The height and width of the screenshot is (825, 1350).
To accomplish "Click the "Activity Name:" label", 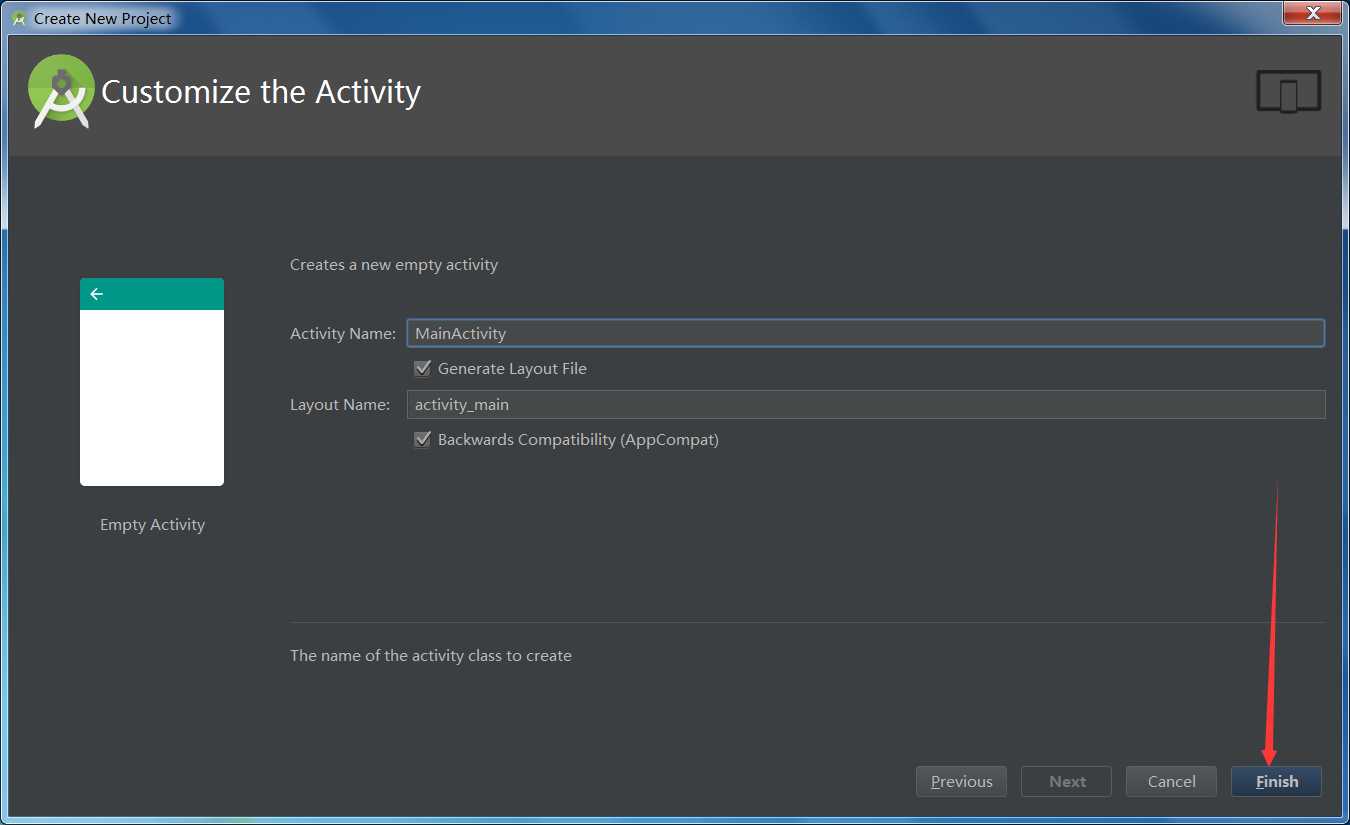I will [x=343, y=333].
